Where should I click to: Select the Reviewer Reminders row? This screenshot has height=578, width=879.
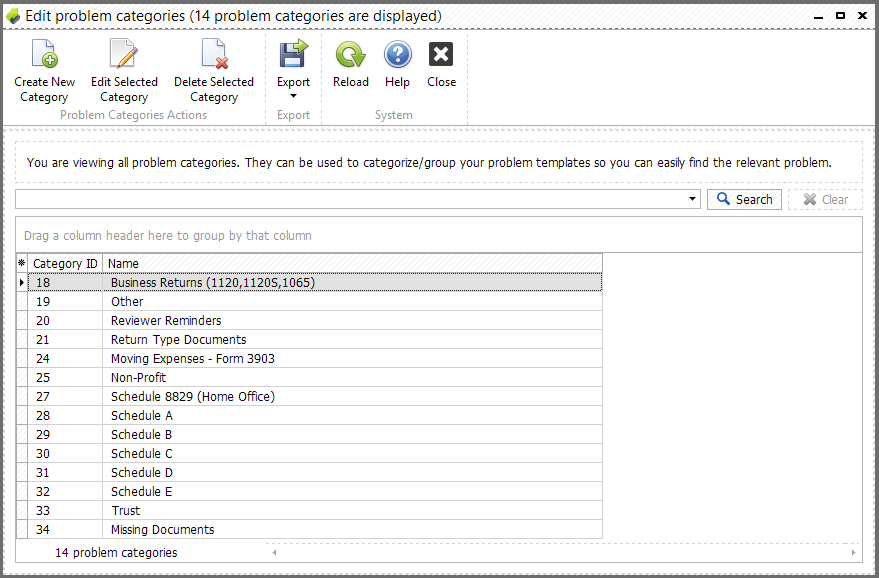click(x=314, y=321)
